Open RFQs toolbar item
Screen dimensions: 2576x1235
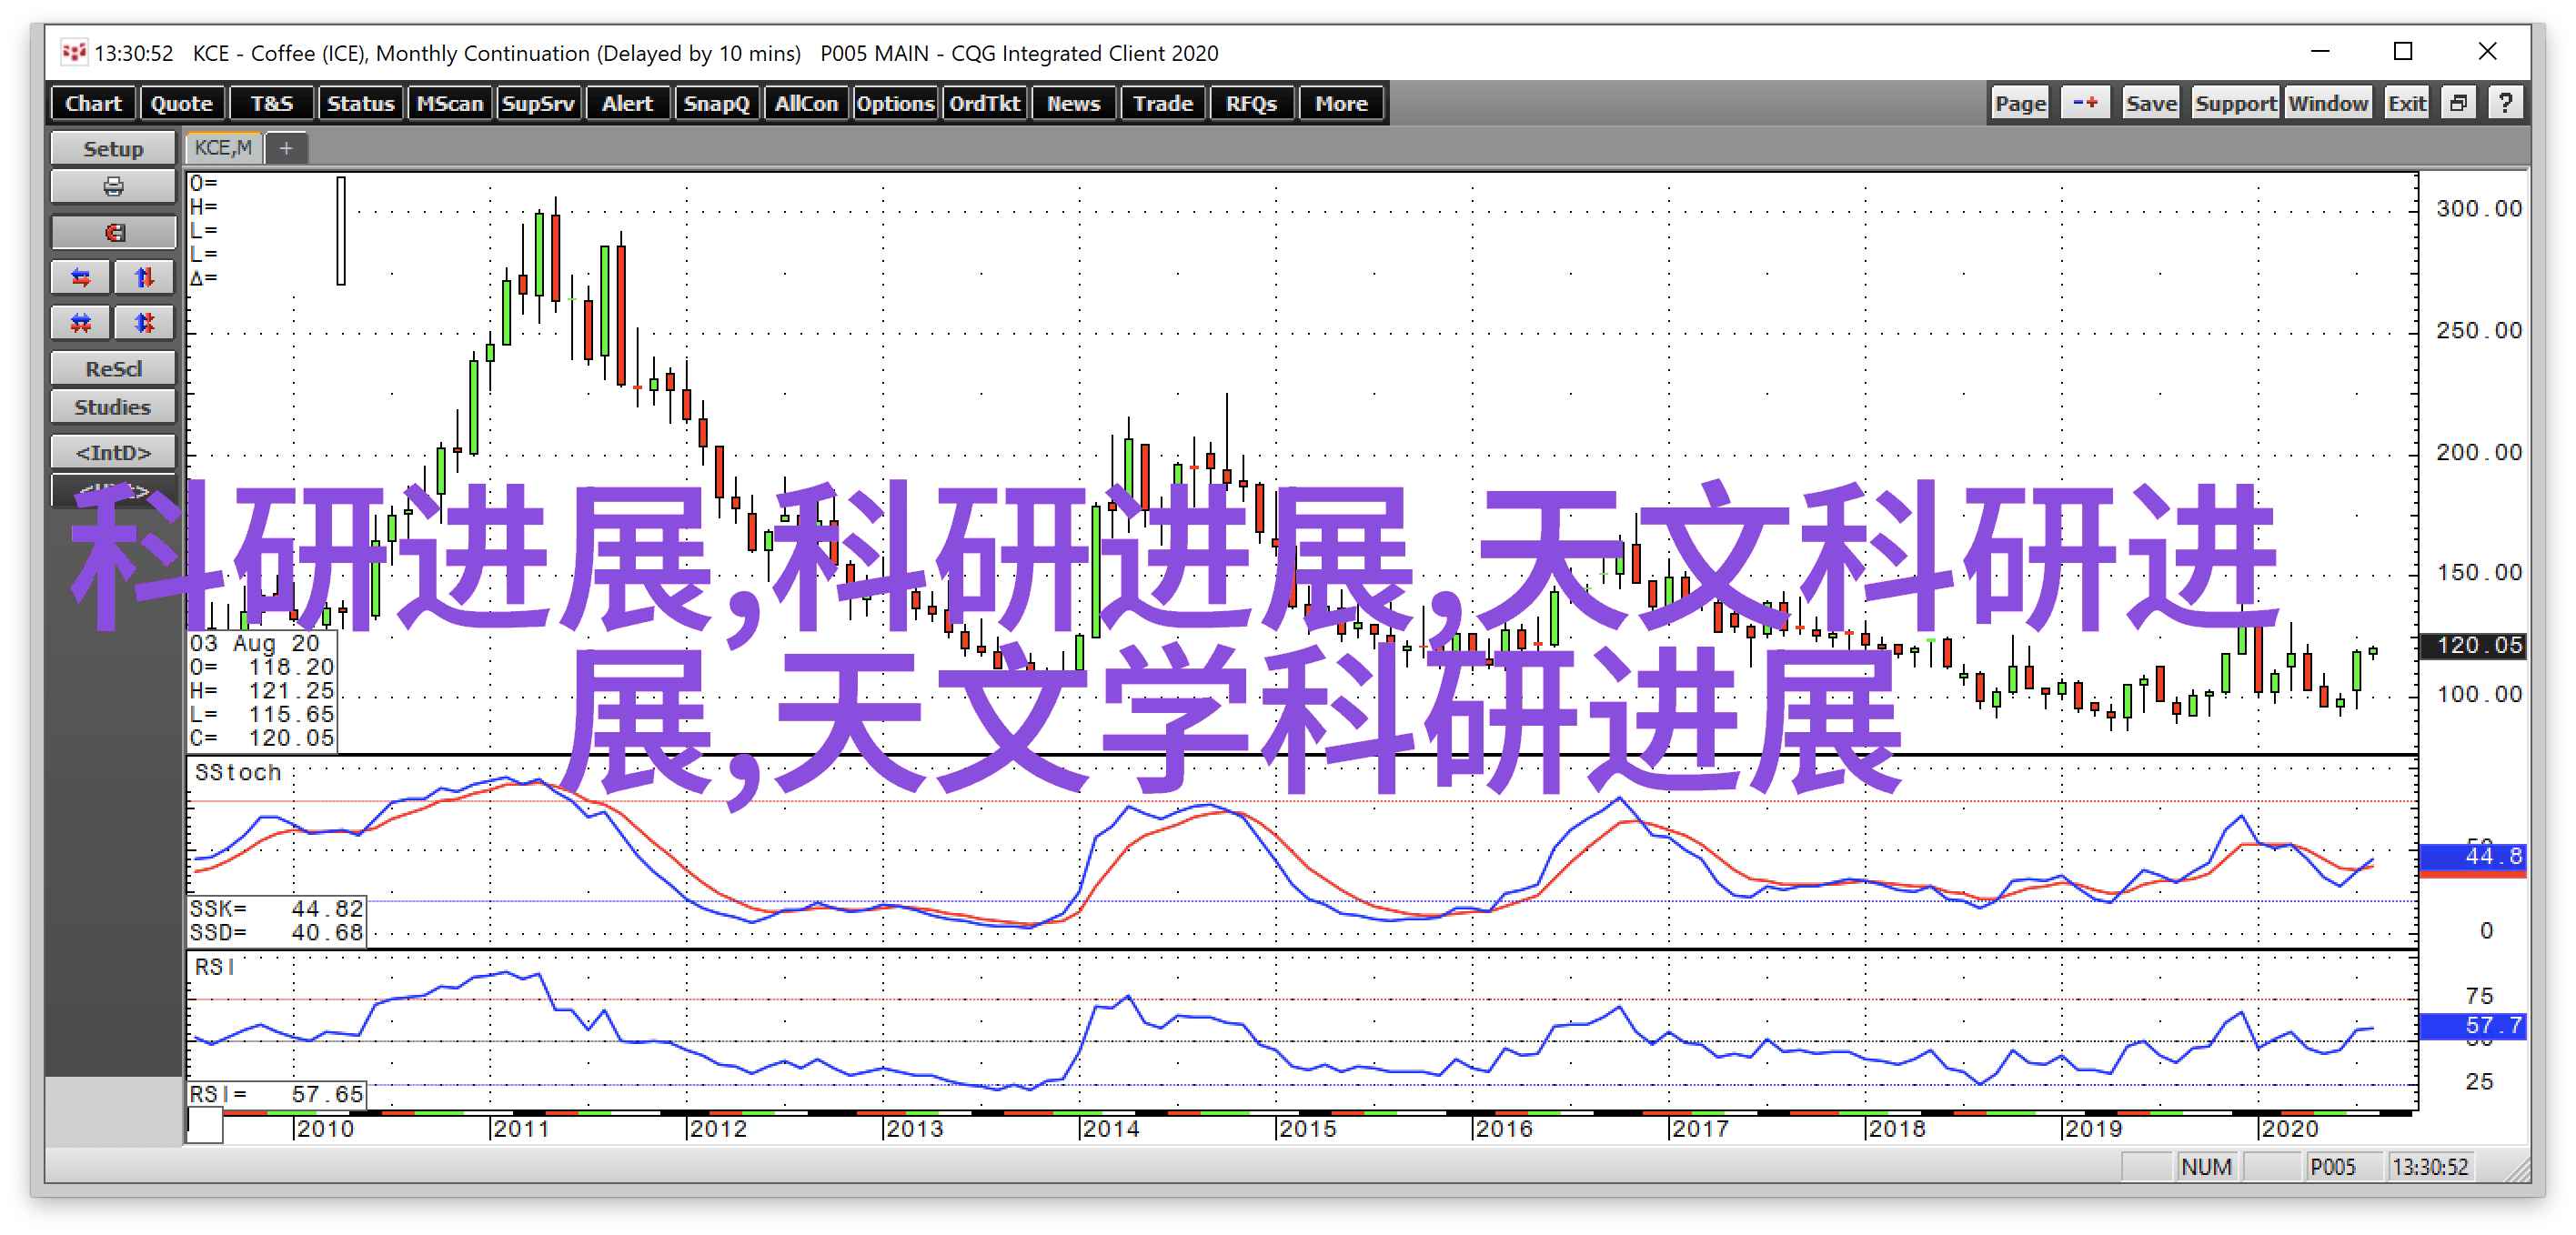[x=1251, y=103]
